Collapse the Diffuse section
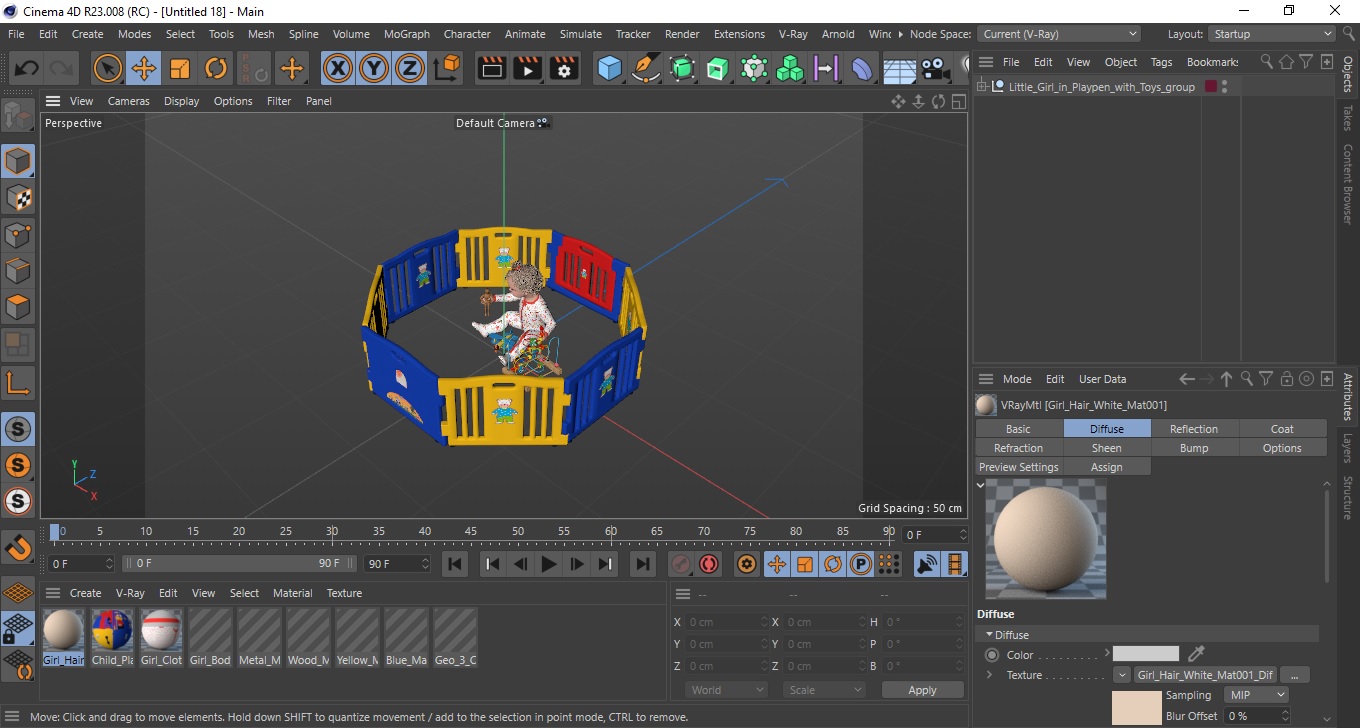This screenshot has height=728, width=1360. coord(989,635)
